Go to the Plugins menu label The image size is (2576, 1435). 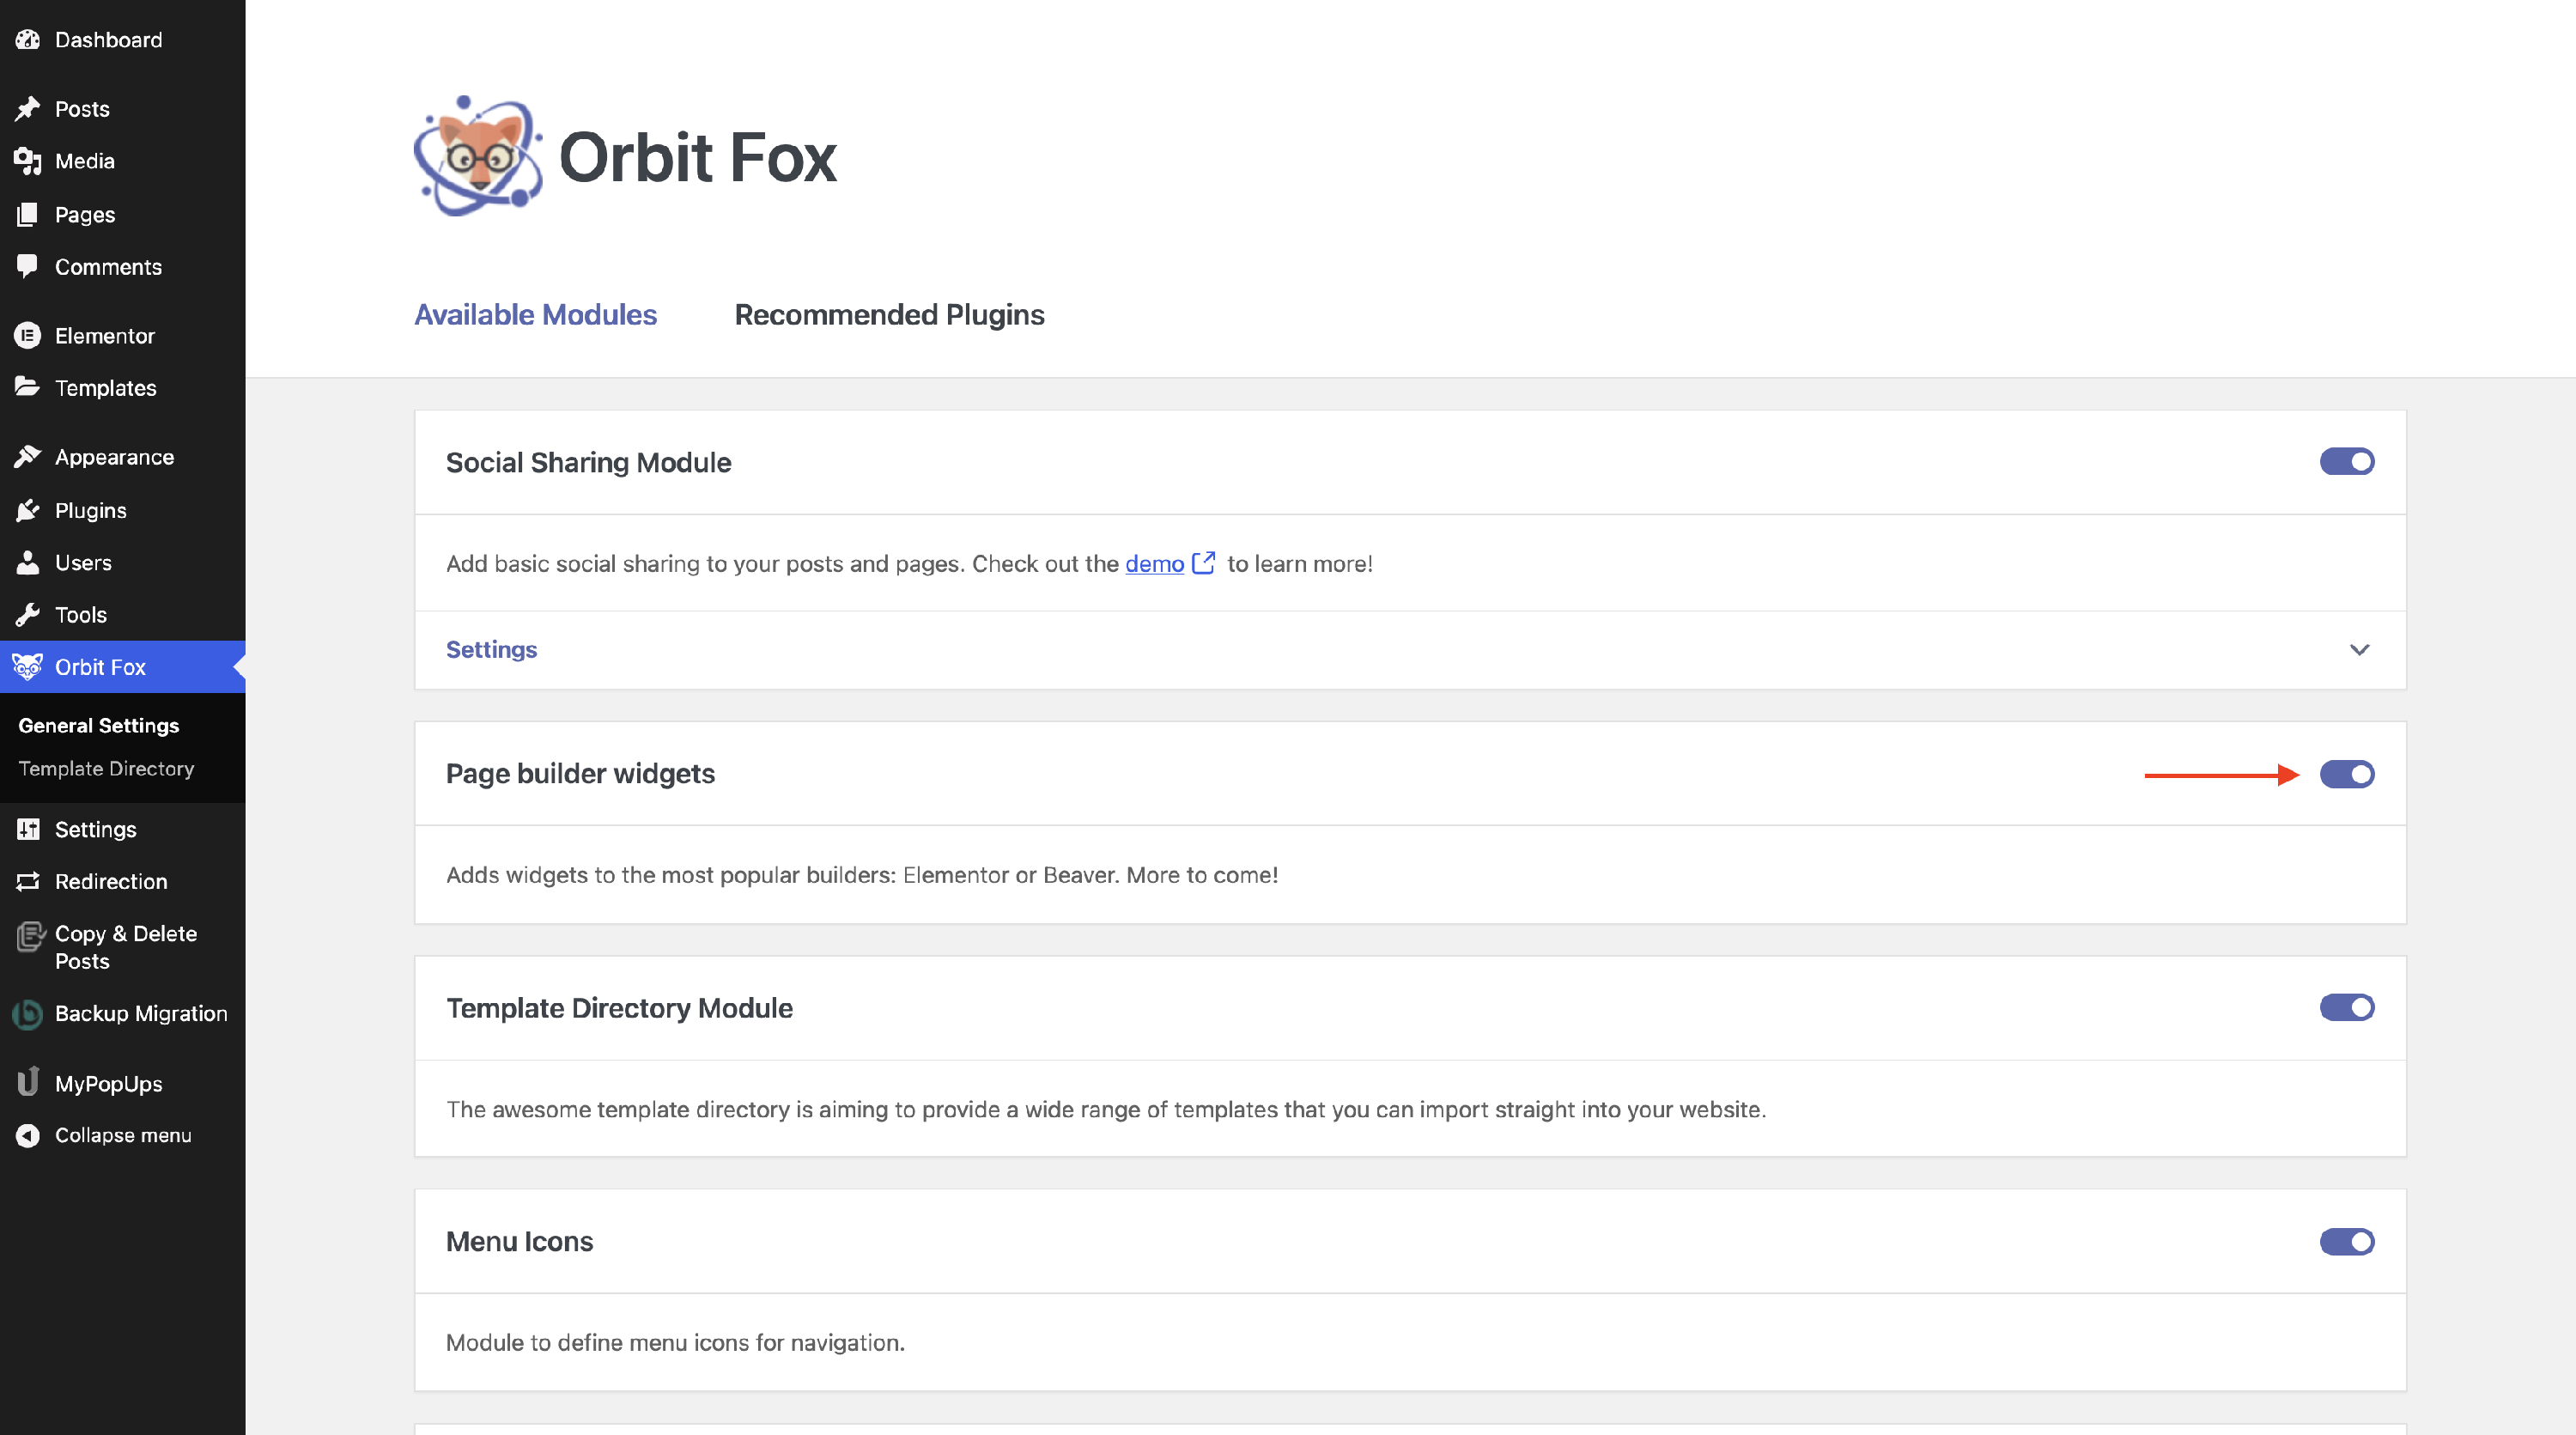point(91,511)
